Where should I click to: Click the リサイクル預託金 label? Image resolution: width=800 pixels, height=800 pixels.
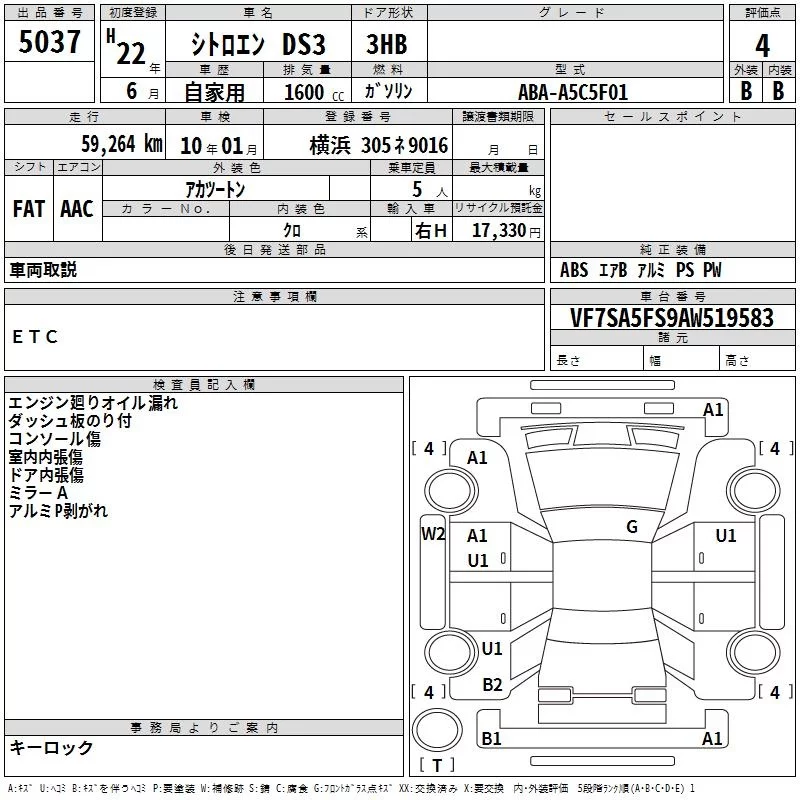point(498,208)
